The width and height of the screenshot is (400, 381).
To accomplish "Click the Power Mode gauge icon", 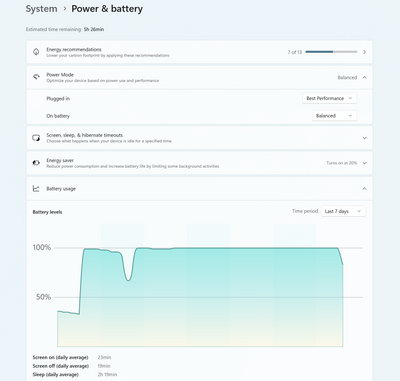I will pyautogui.click(x=36, y=77).
